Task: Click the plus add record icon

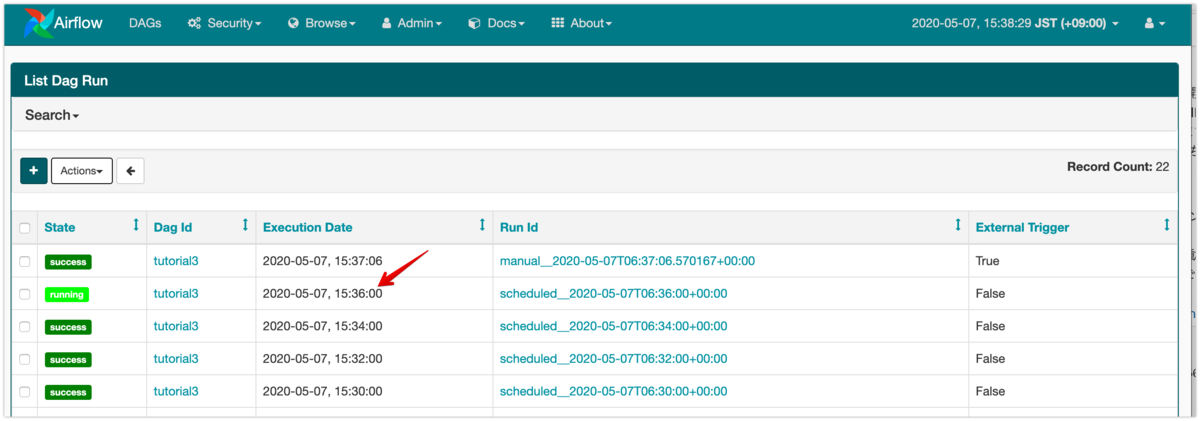Action: [33, 171]
